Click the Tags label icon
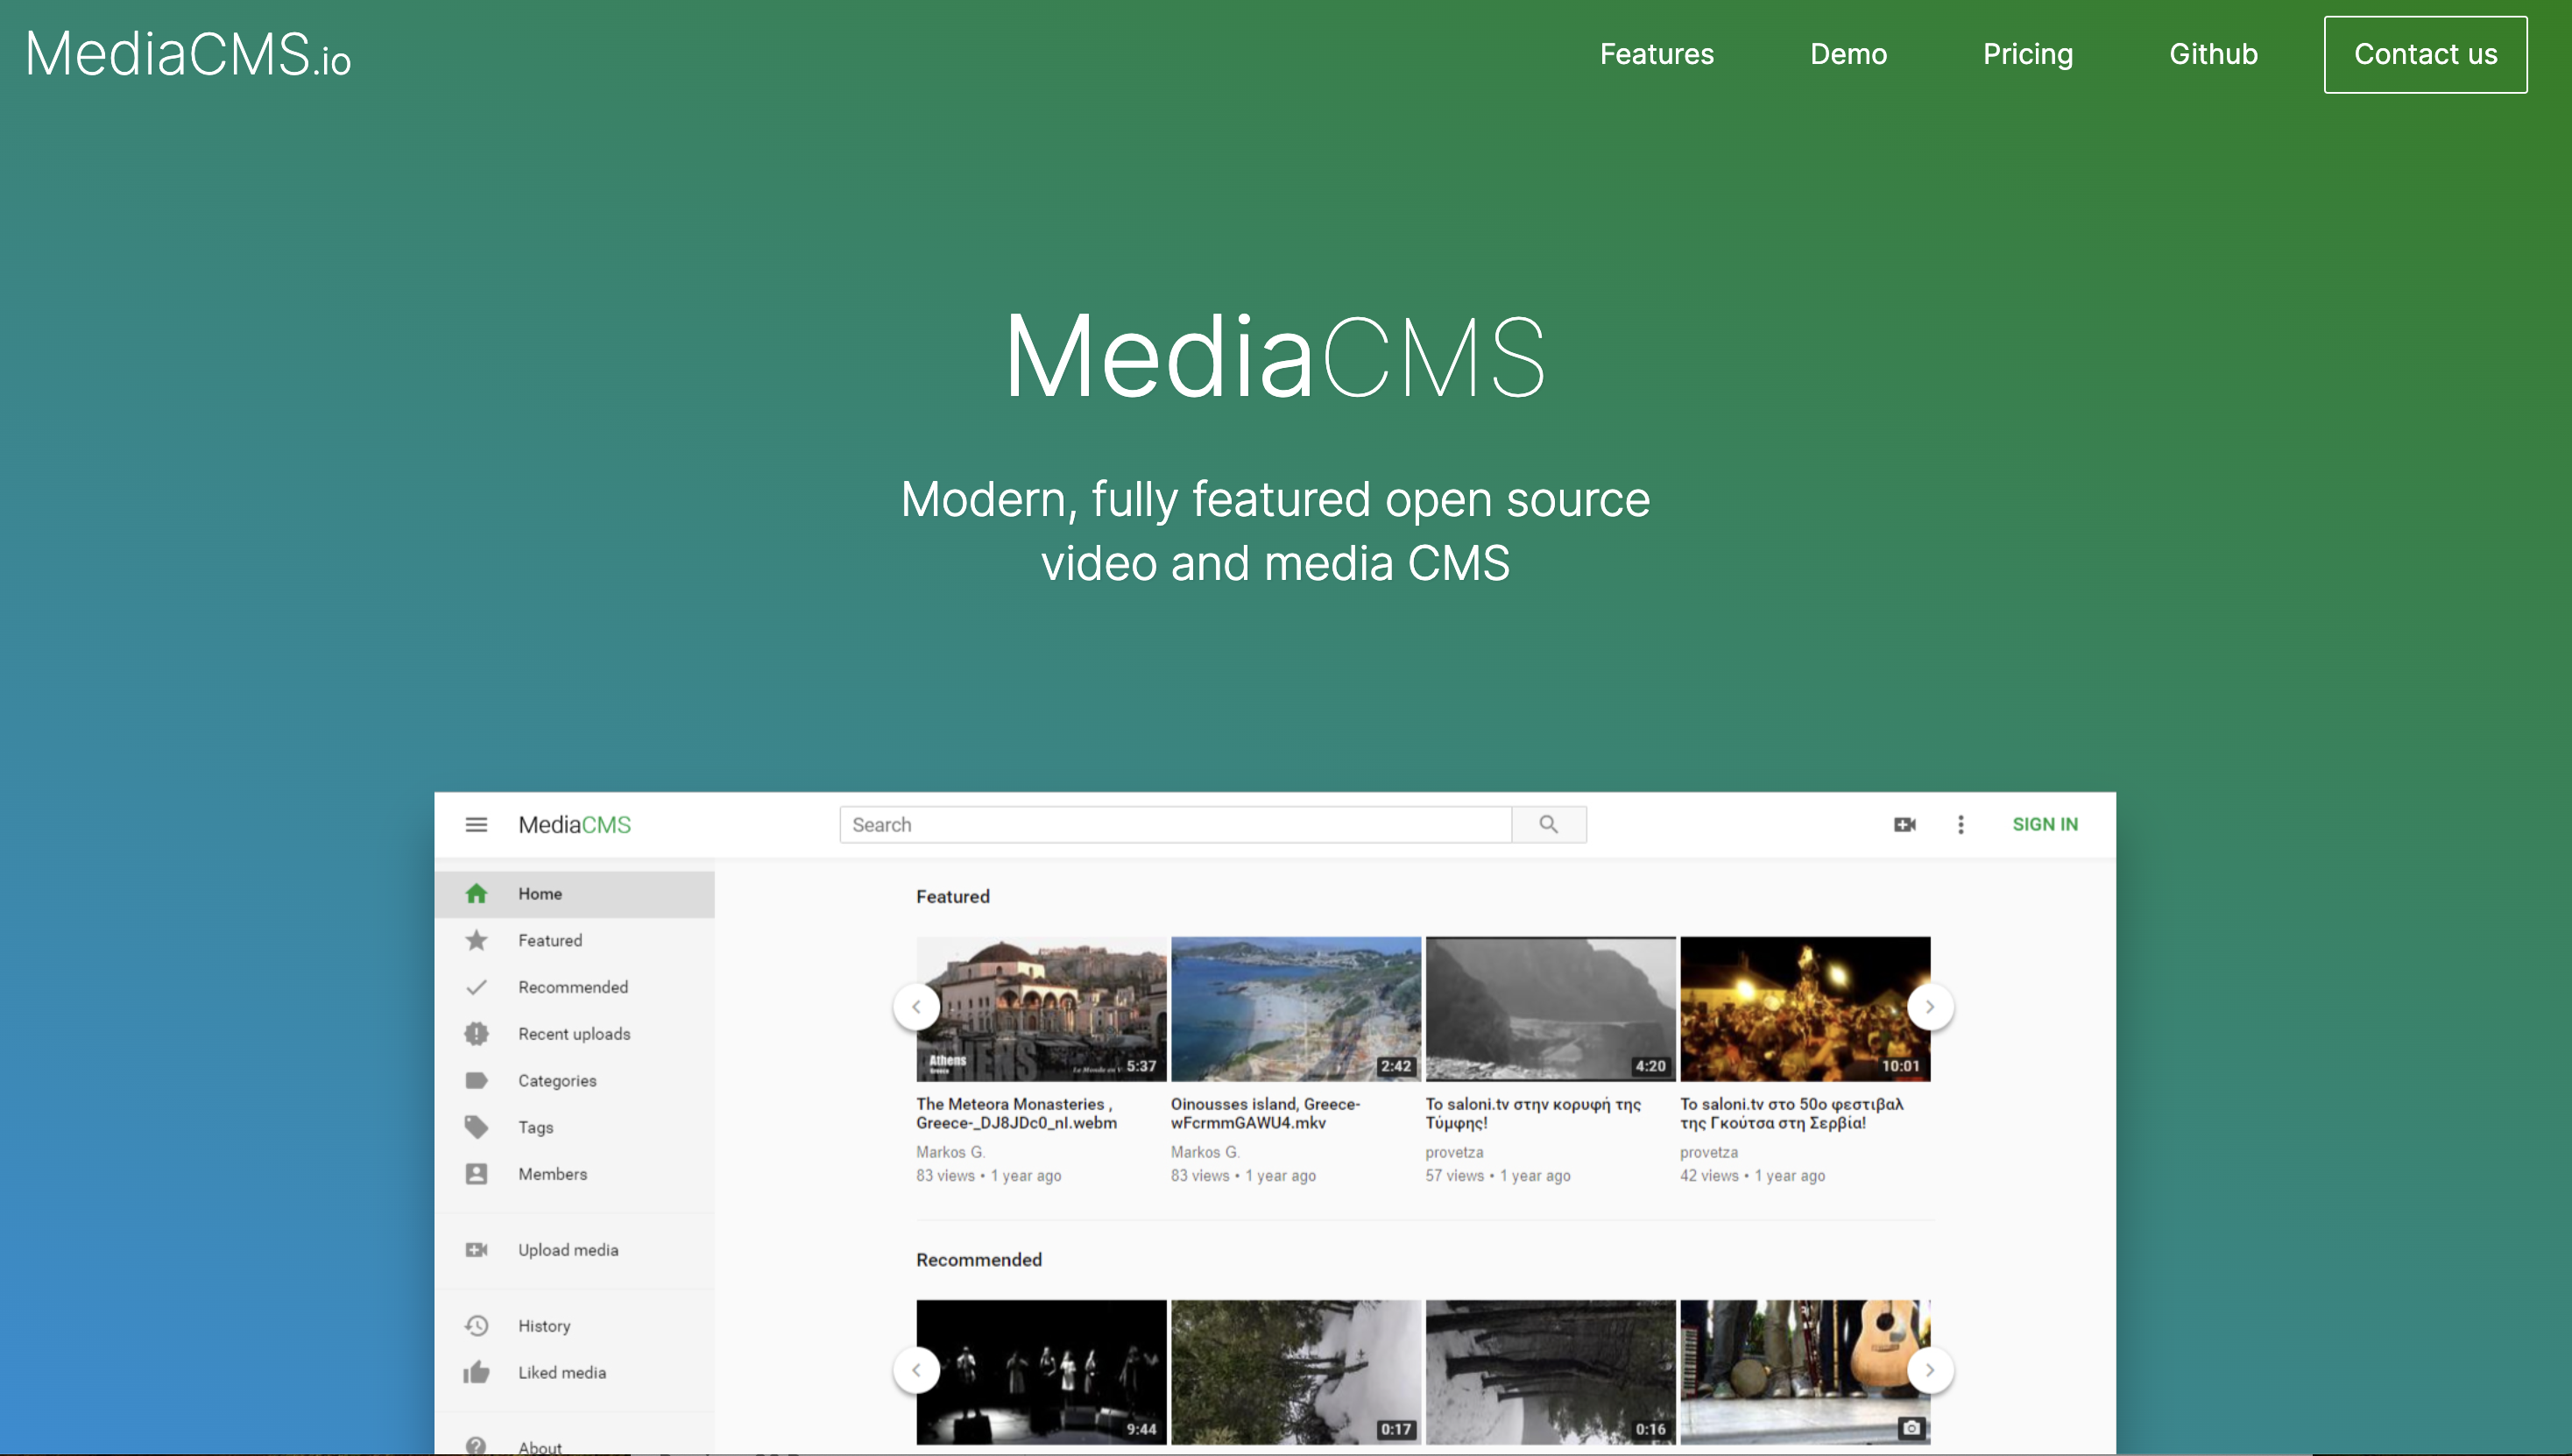 pos(477,1126)
